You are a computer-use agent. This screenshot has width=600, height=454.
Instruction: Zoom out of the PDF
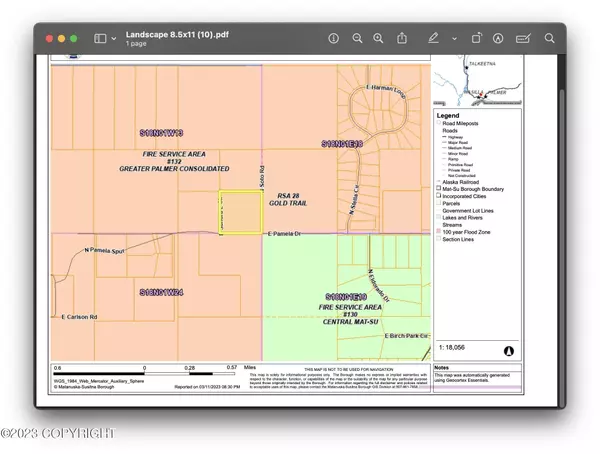tap(357, 38)
